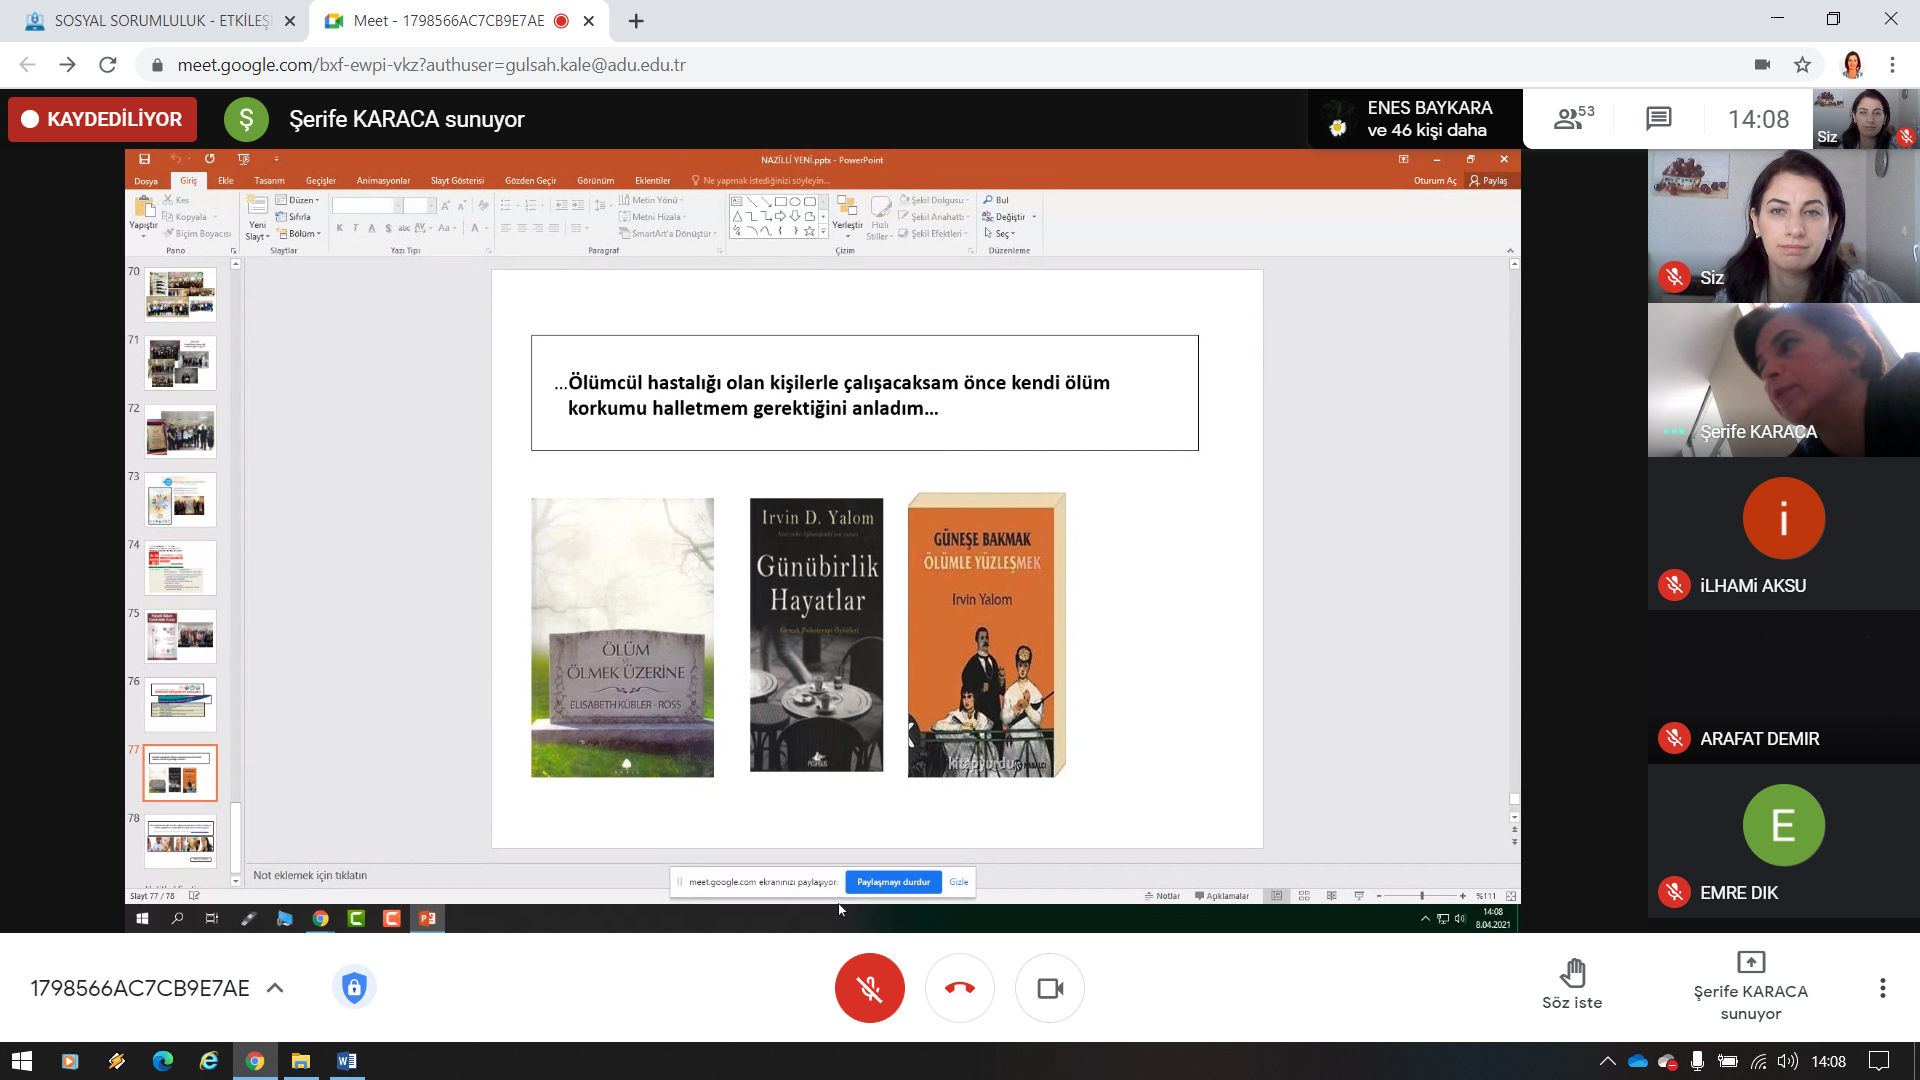This screenshot has height=1080, width=1920.
Task: Reload the page in Chrome
Action: 108,65
